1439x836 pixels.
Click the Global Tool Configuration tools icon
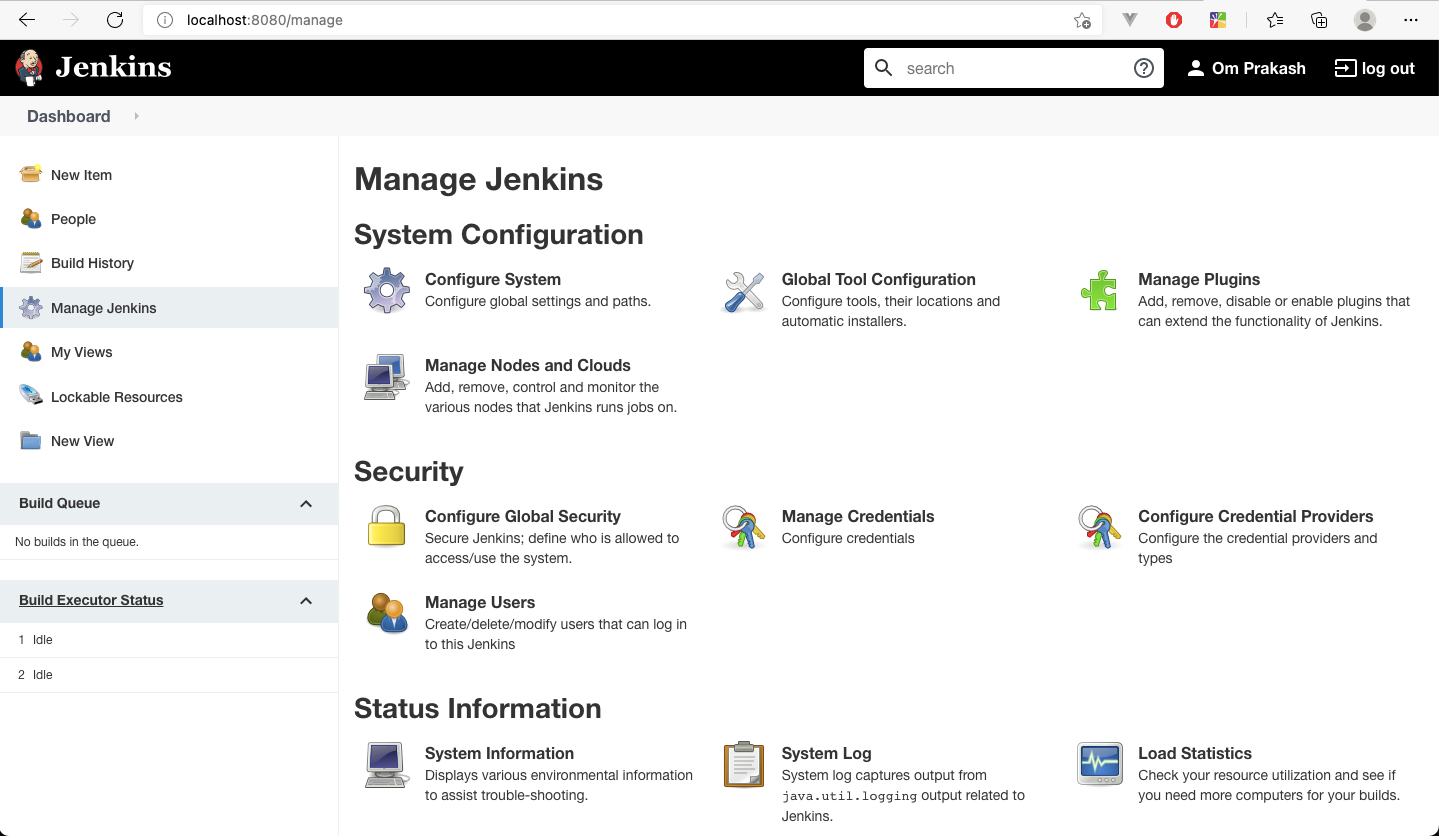click(743, 291)
